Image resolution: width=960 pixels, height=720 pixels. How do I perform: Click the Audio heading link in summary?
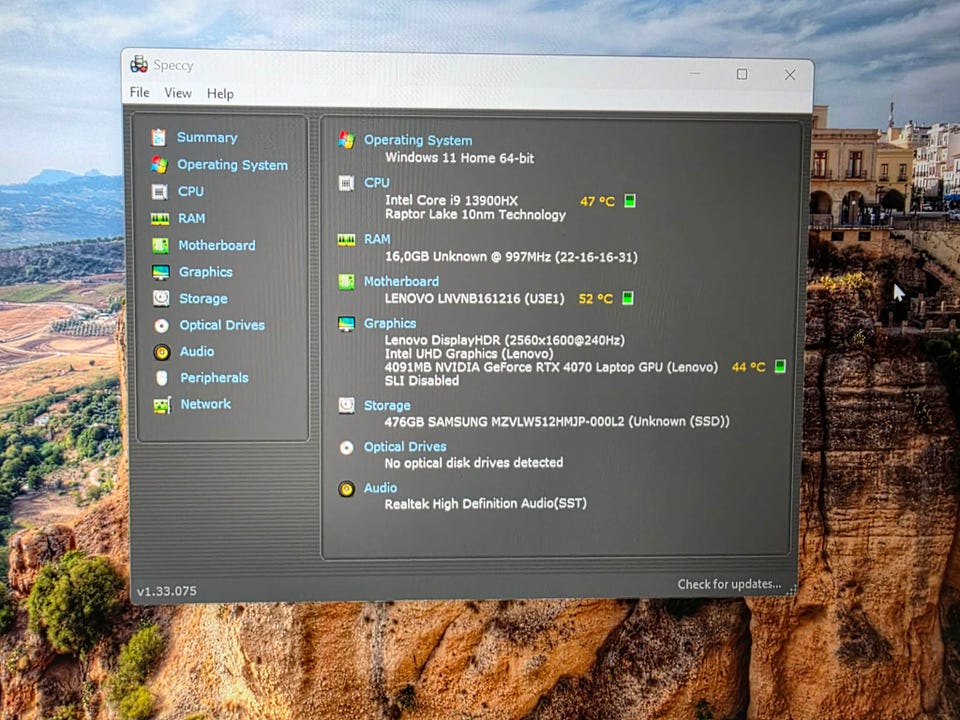coord(380,488)
